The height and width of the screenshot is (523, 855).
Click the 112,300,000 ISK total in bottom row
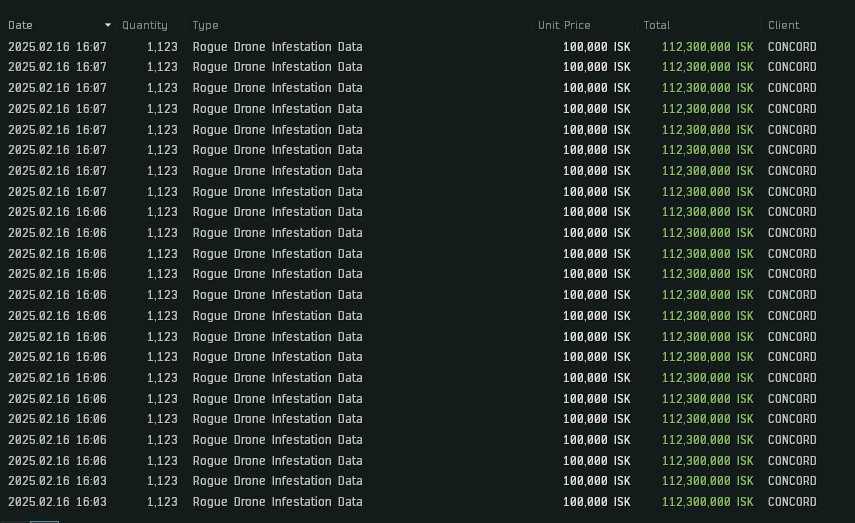(x=707, y=502)
